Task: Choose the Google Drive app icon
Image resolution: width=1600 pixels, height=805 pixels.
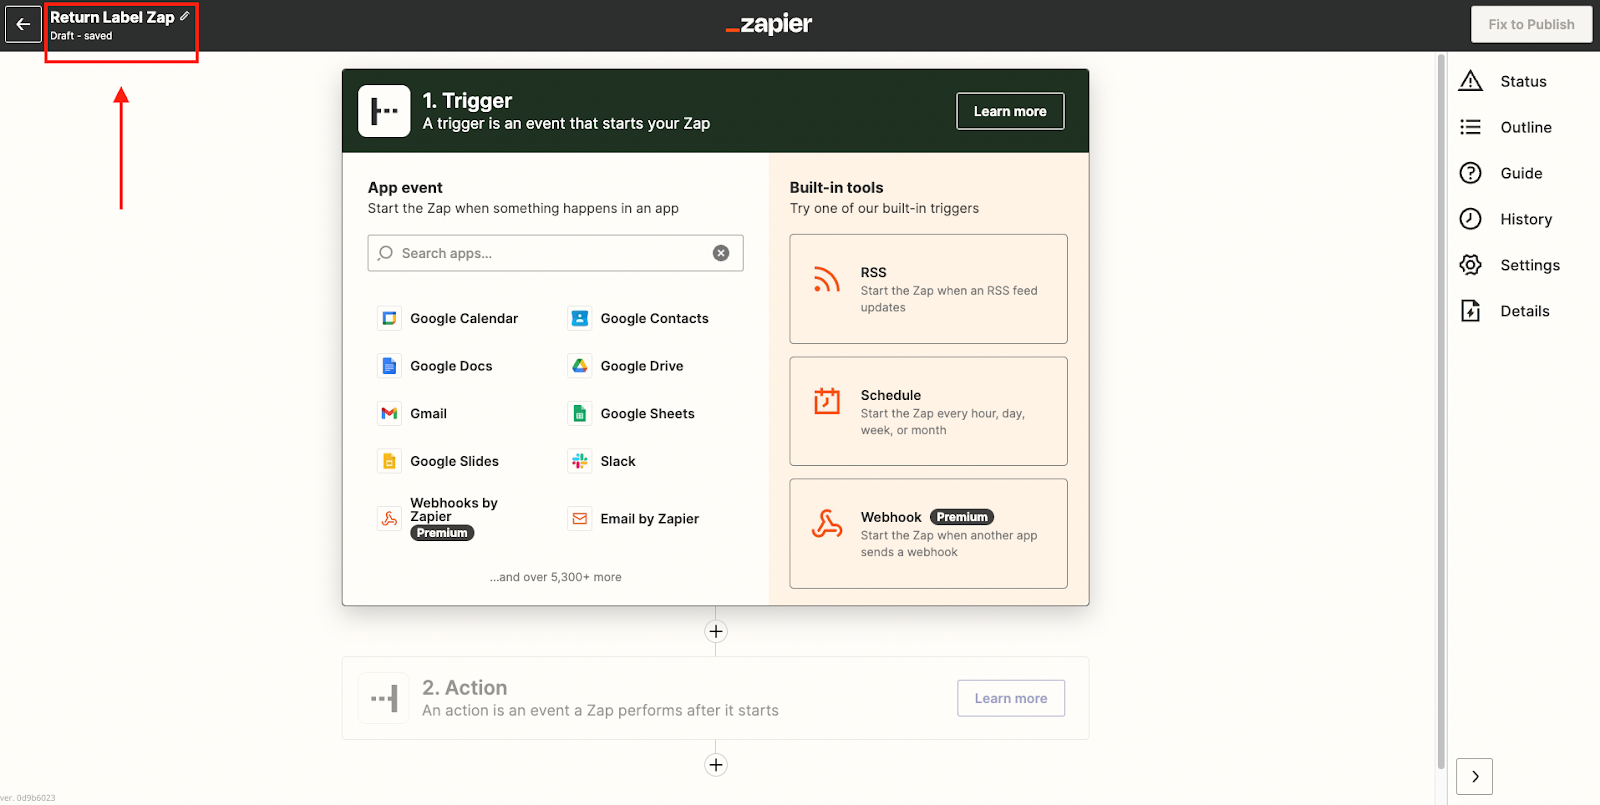Action: (x=579, y=366)
